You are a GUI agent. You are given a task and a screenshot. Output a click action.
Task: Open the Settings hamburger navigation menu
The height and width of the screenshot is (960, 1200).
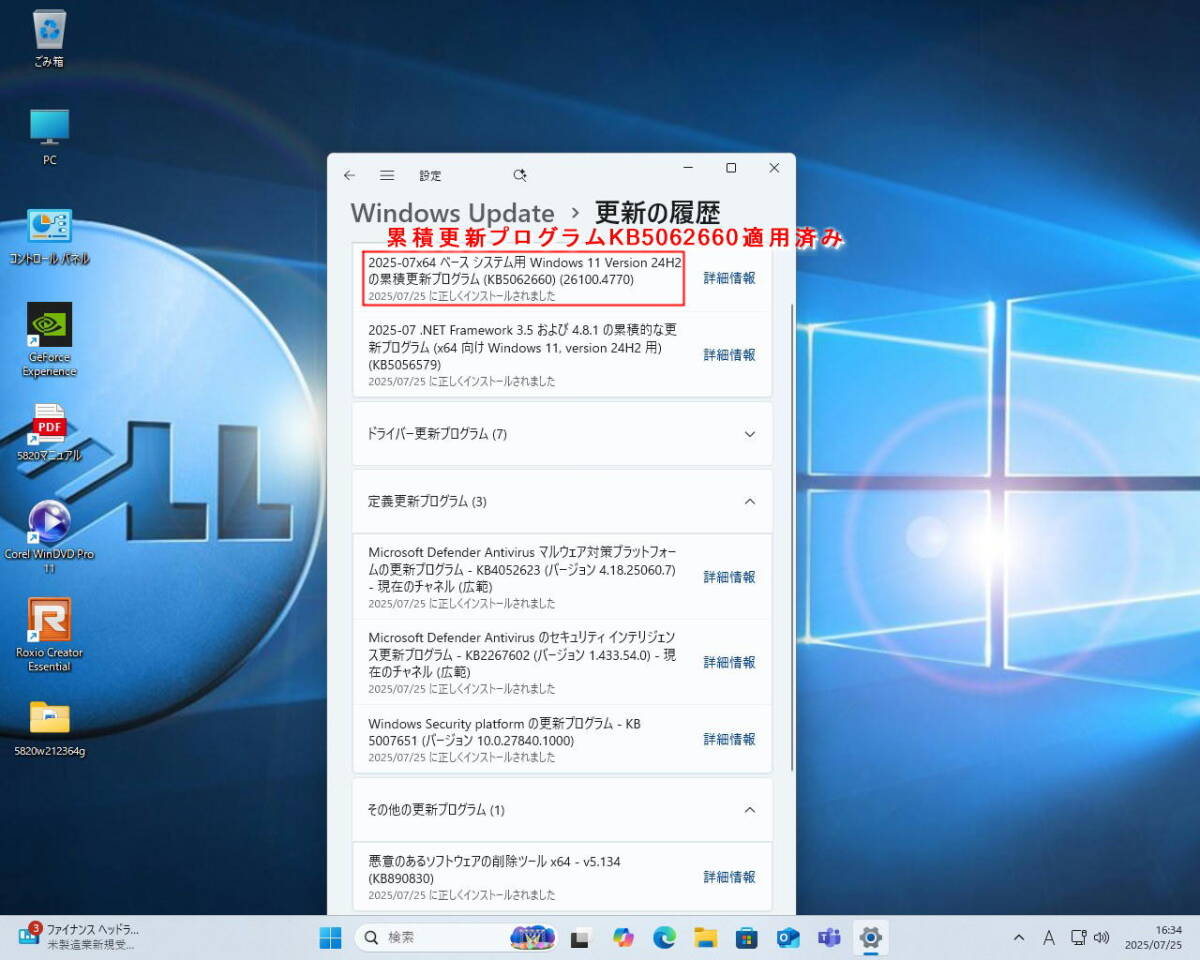tap(387, 175)
